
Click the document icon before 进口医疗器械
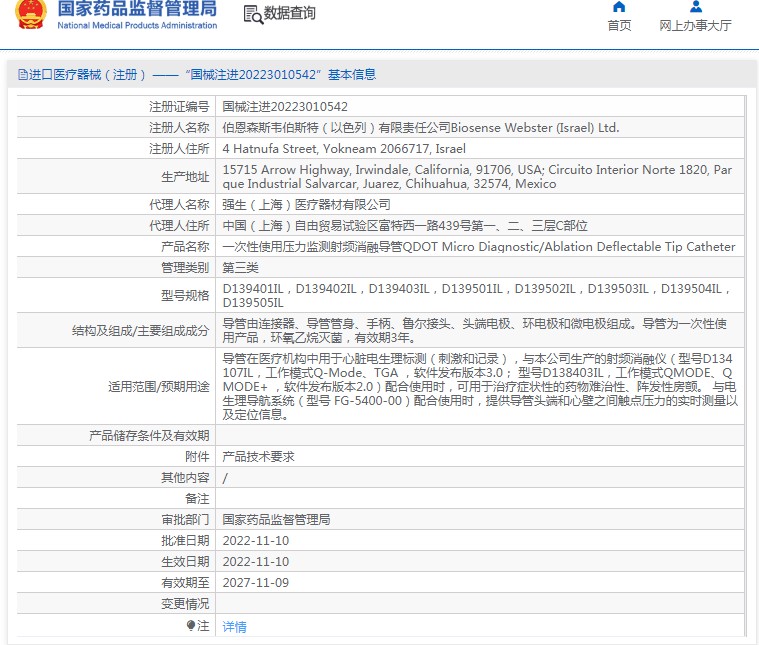tap(22, 75)
